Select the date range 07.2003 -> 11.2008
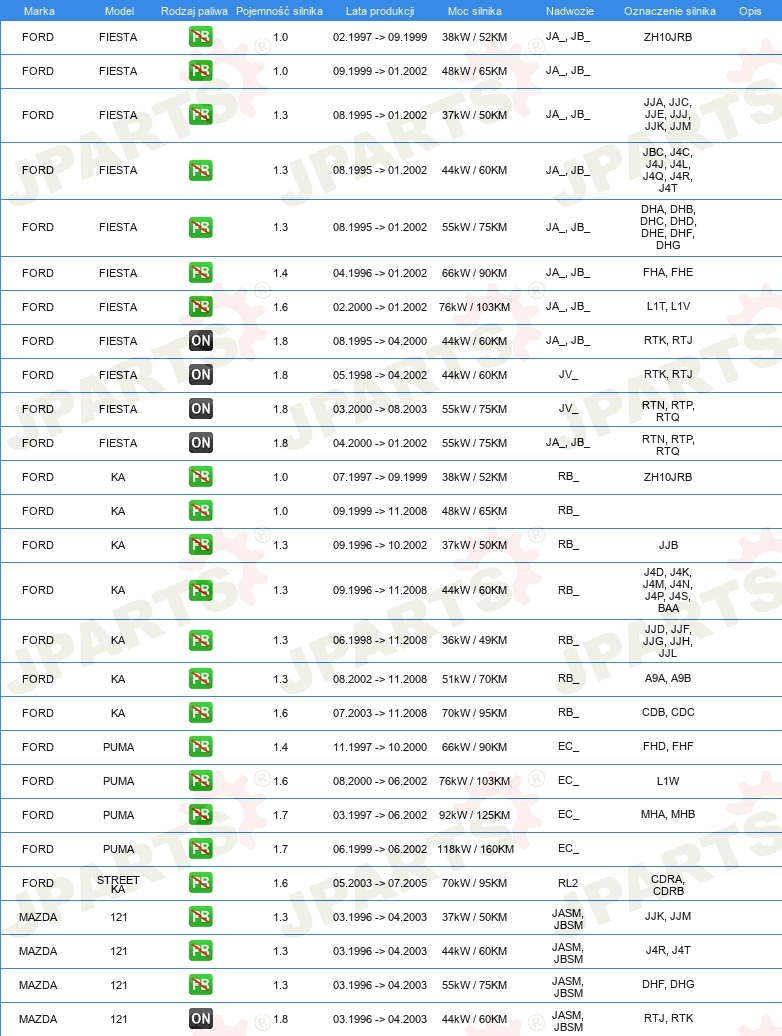The image size is (782, 1036). (x=380, y=713)
